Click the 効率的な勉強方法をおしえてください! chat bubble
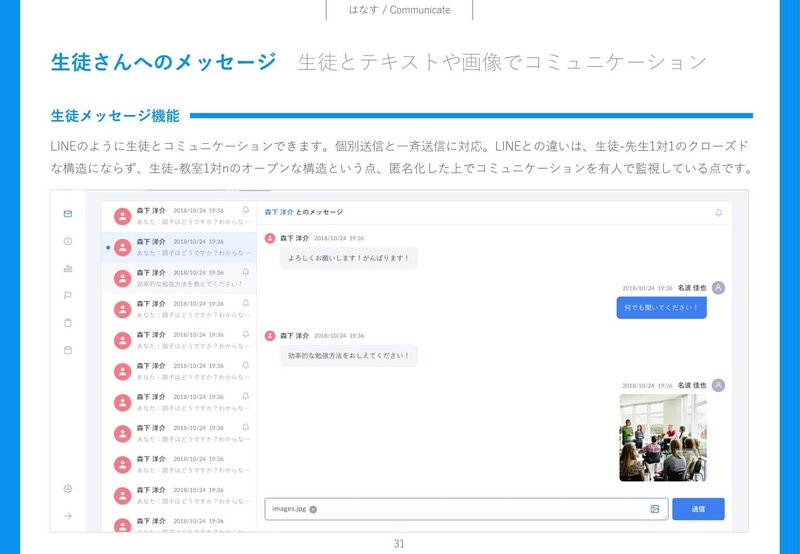Screen dimensions: 800x554 (x=348, y=356)
